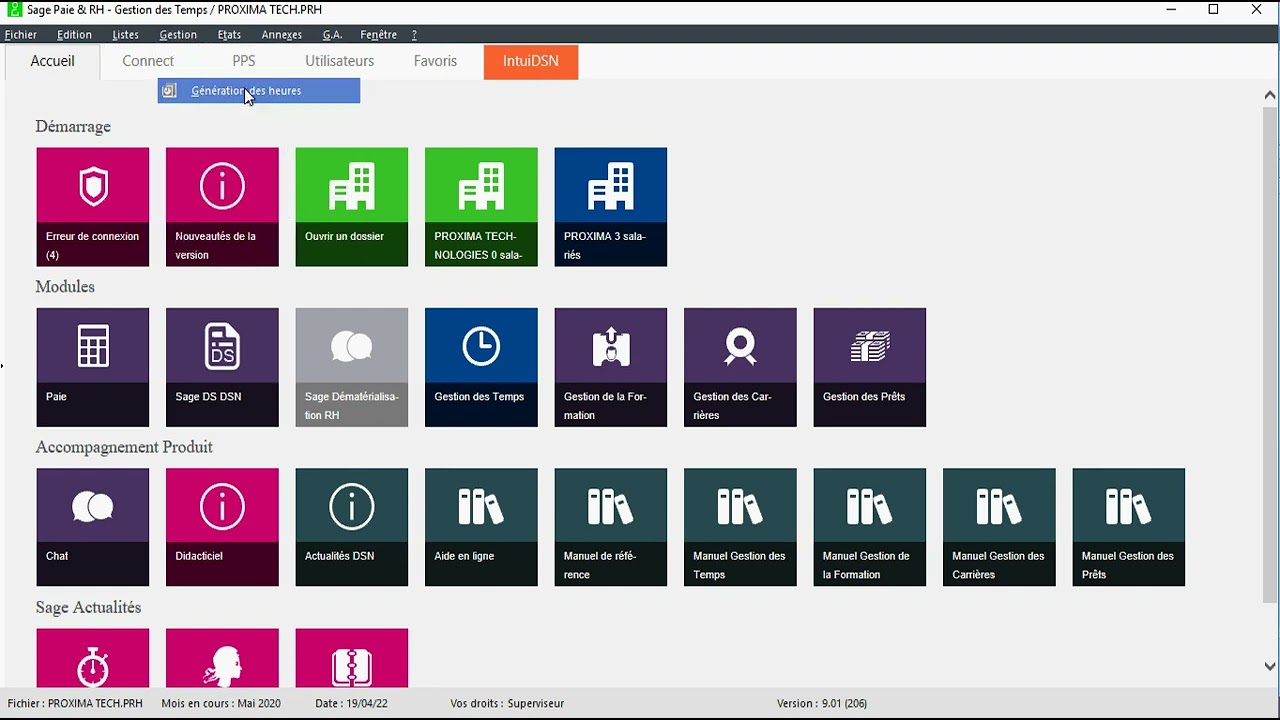Click Version : 9.01 (206) status text
Image resolution: width=1280 pixels, height=720 pixels.
(x=822, y=703)
